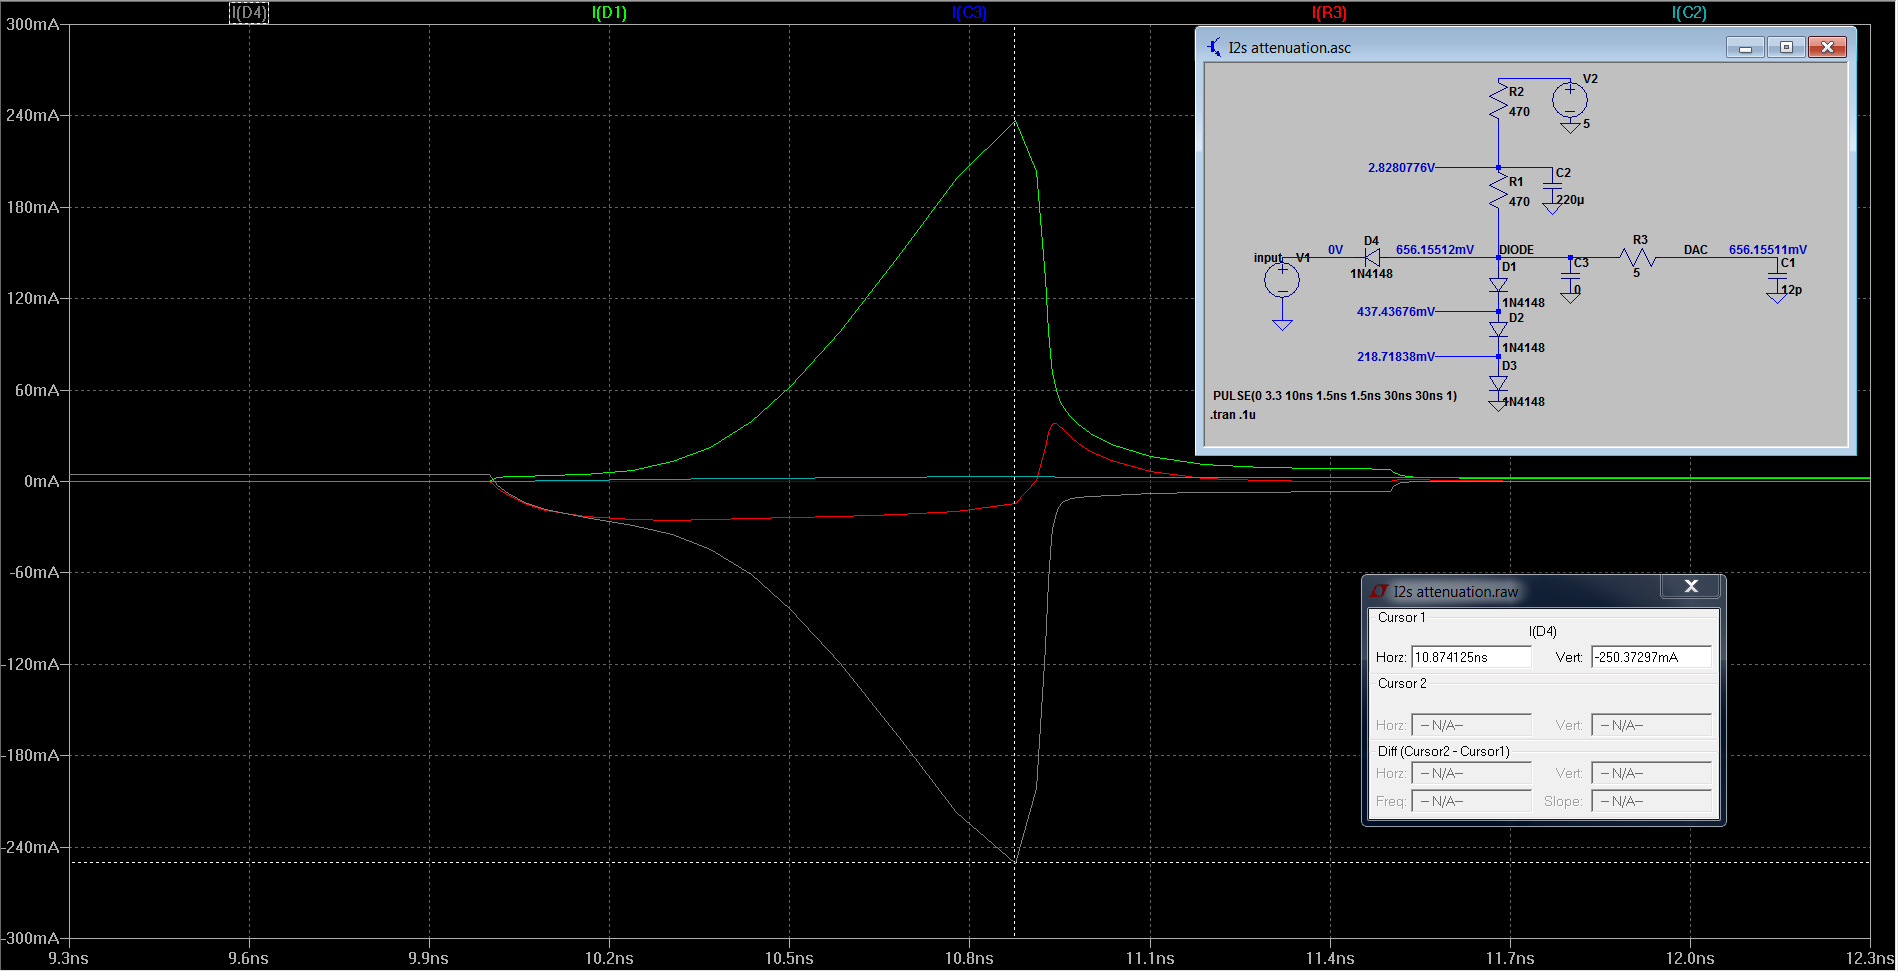Click the LTspice icon in cursor dialog title
The image size is (1898, 972).
(x=1379, y=592)
